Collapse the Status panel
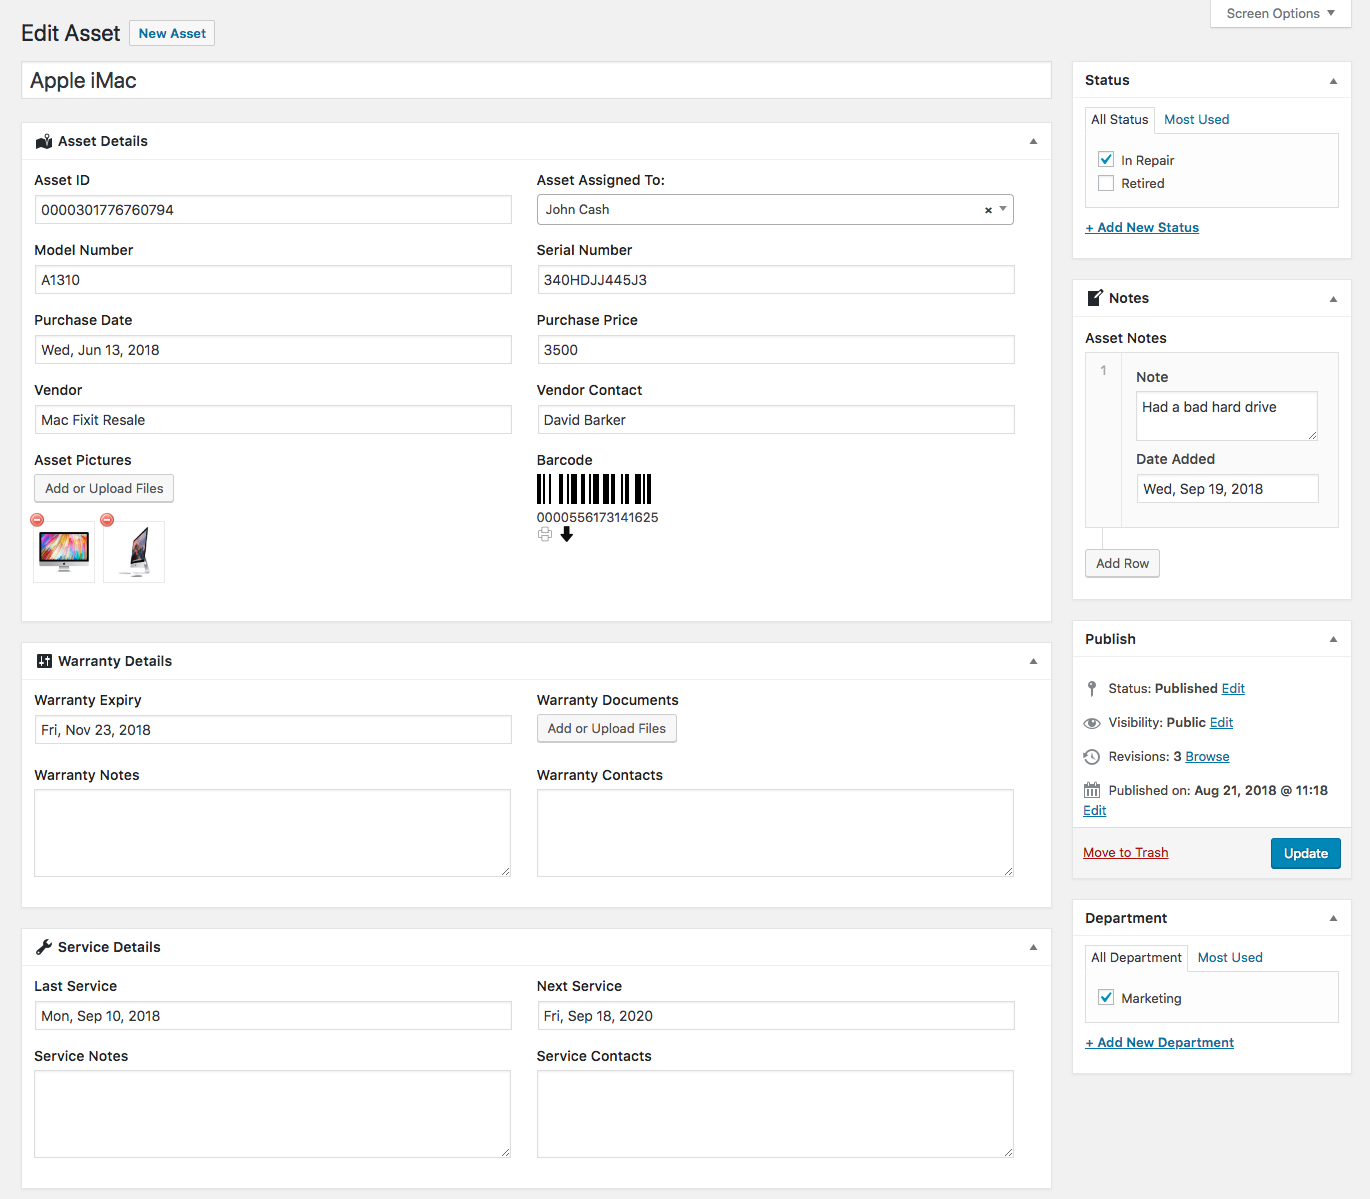 [1333, 81]
